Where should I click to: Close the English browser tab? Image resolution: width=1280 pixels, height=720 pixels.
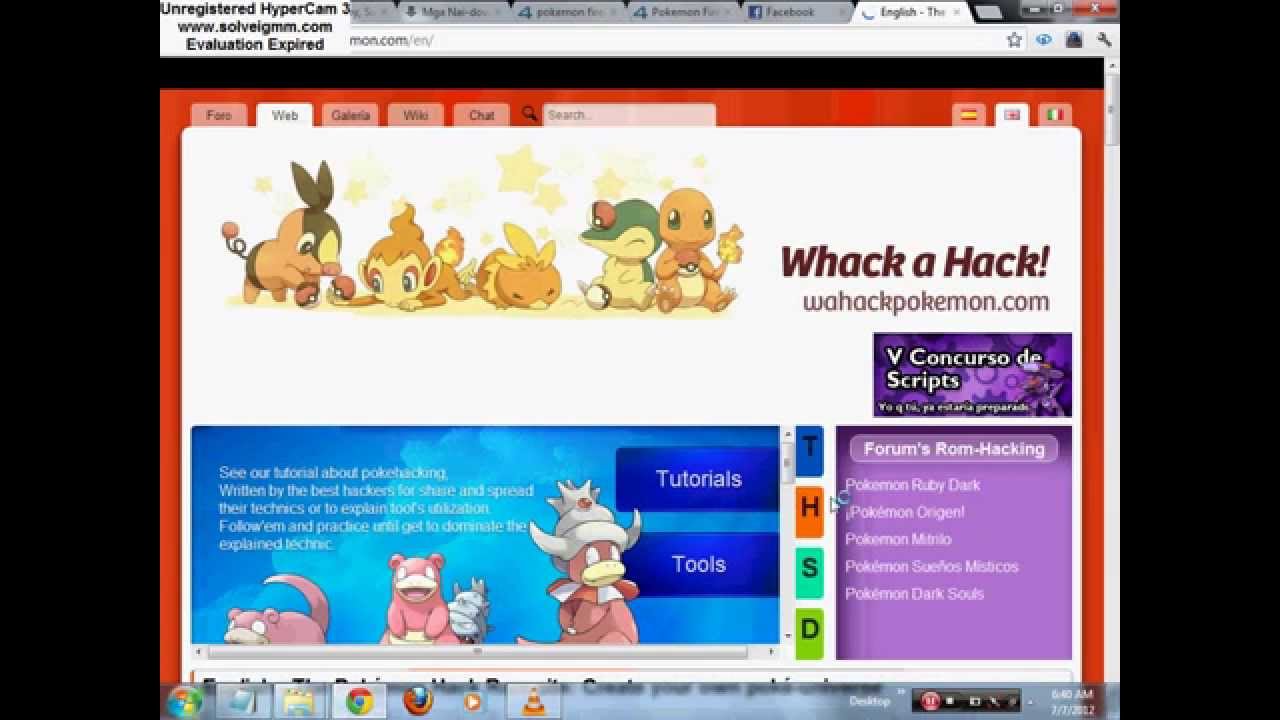point(955,12)
